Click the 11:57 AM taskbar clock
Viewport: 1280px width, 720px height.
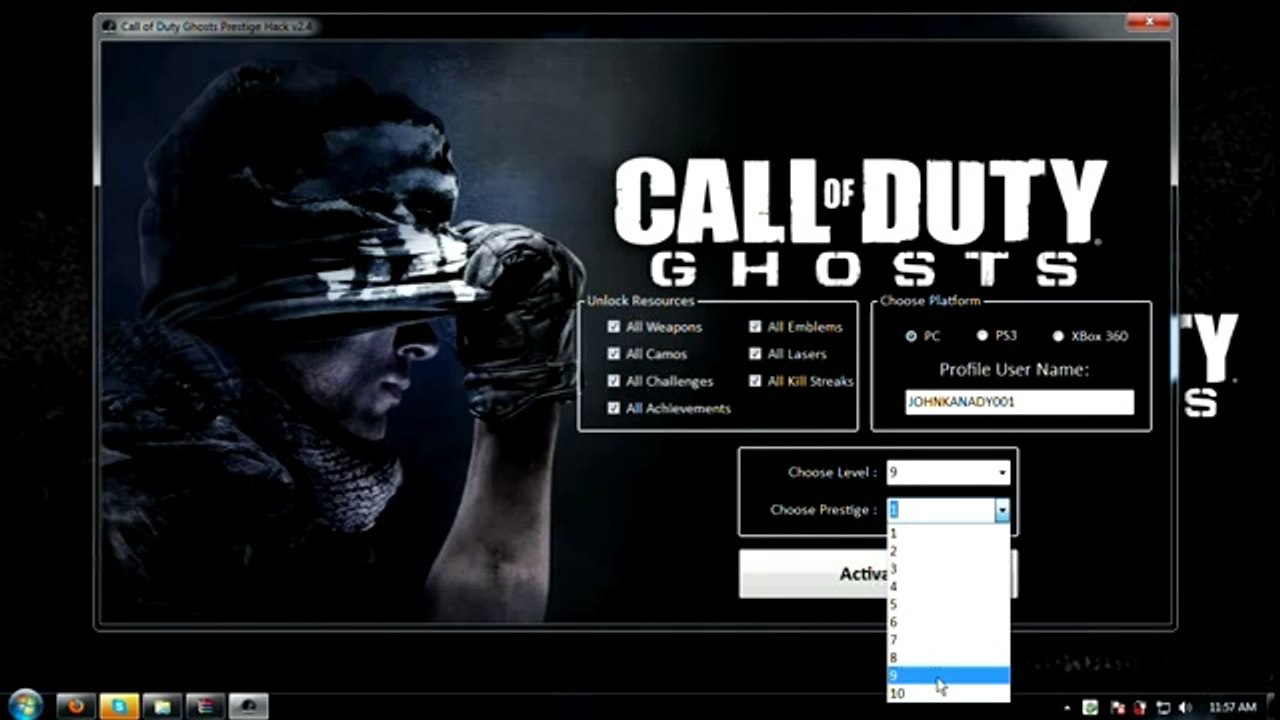coord(1232,708)
